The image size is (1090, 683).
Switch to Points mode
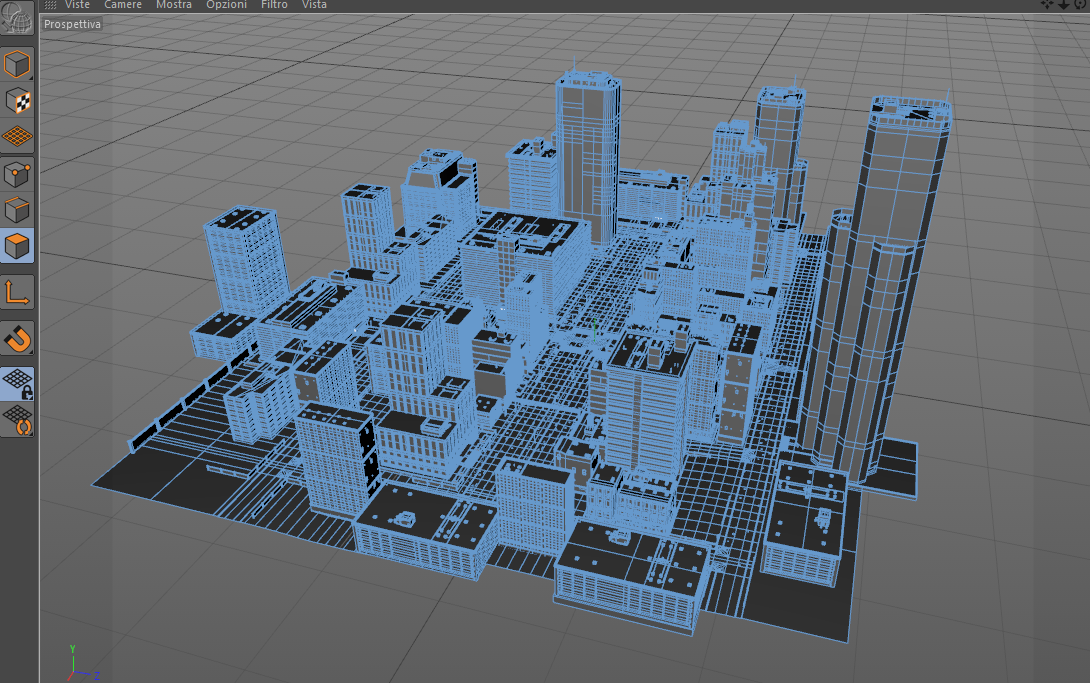17,174
